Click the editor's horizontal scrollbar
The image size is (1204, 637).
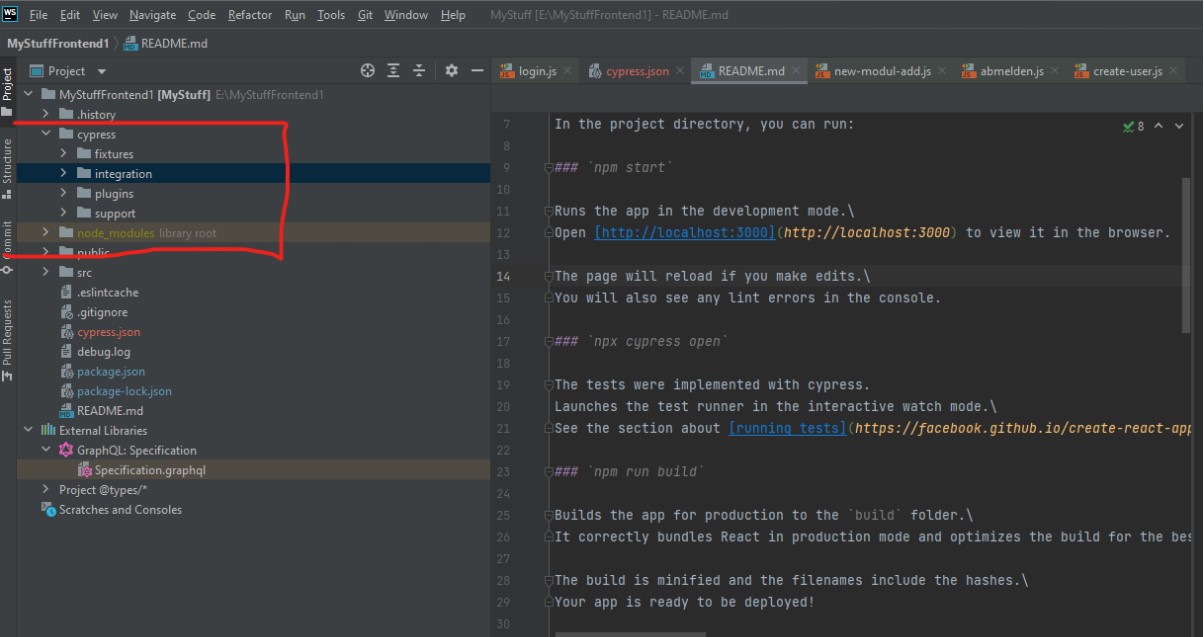[630, 634]
